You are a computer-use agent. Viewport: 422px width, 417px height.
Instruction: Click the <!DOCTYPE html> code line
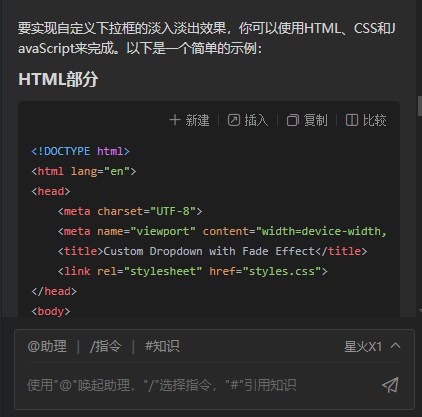[80, 151]
